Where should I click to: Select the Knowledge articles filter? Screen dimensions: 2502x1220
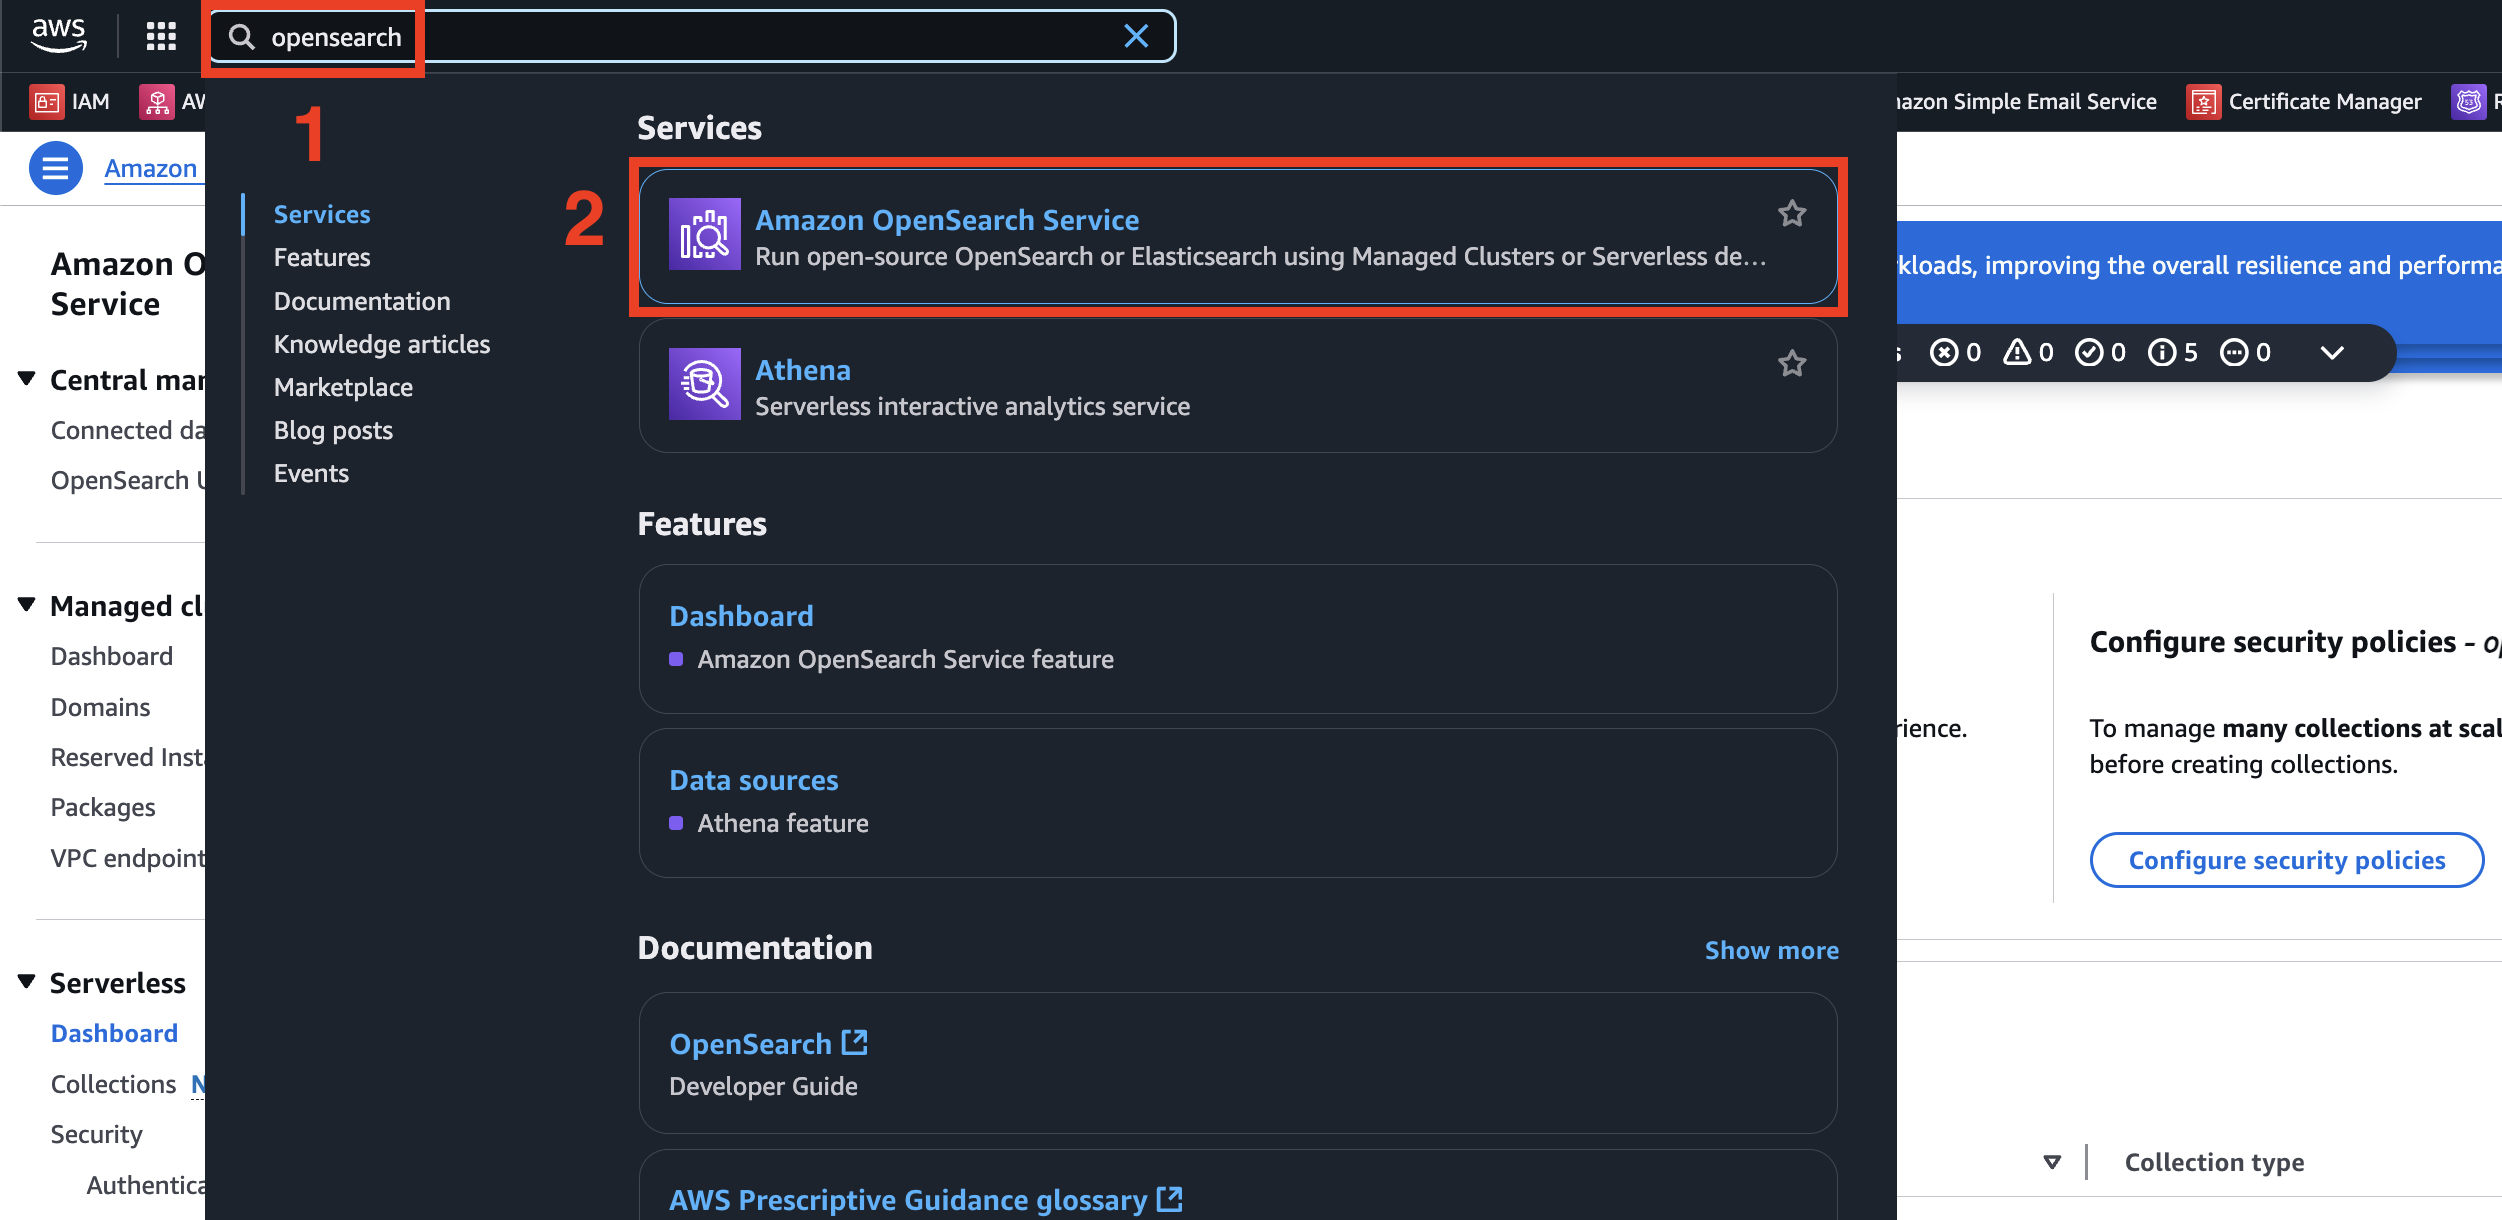pos(382,344)
